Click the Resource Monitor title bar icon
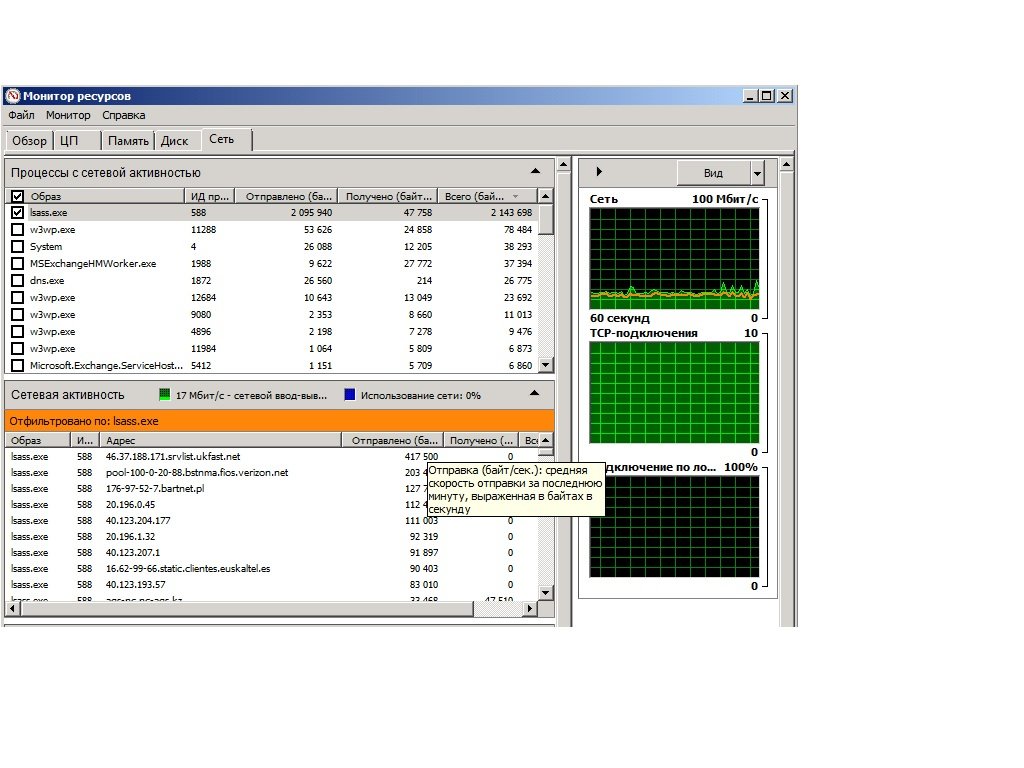The width and height of the screenshot is (1024, 768). click(13, 96)
